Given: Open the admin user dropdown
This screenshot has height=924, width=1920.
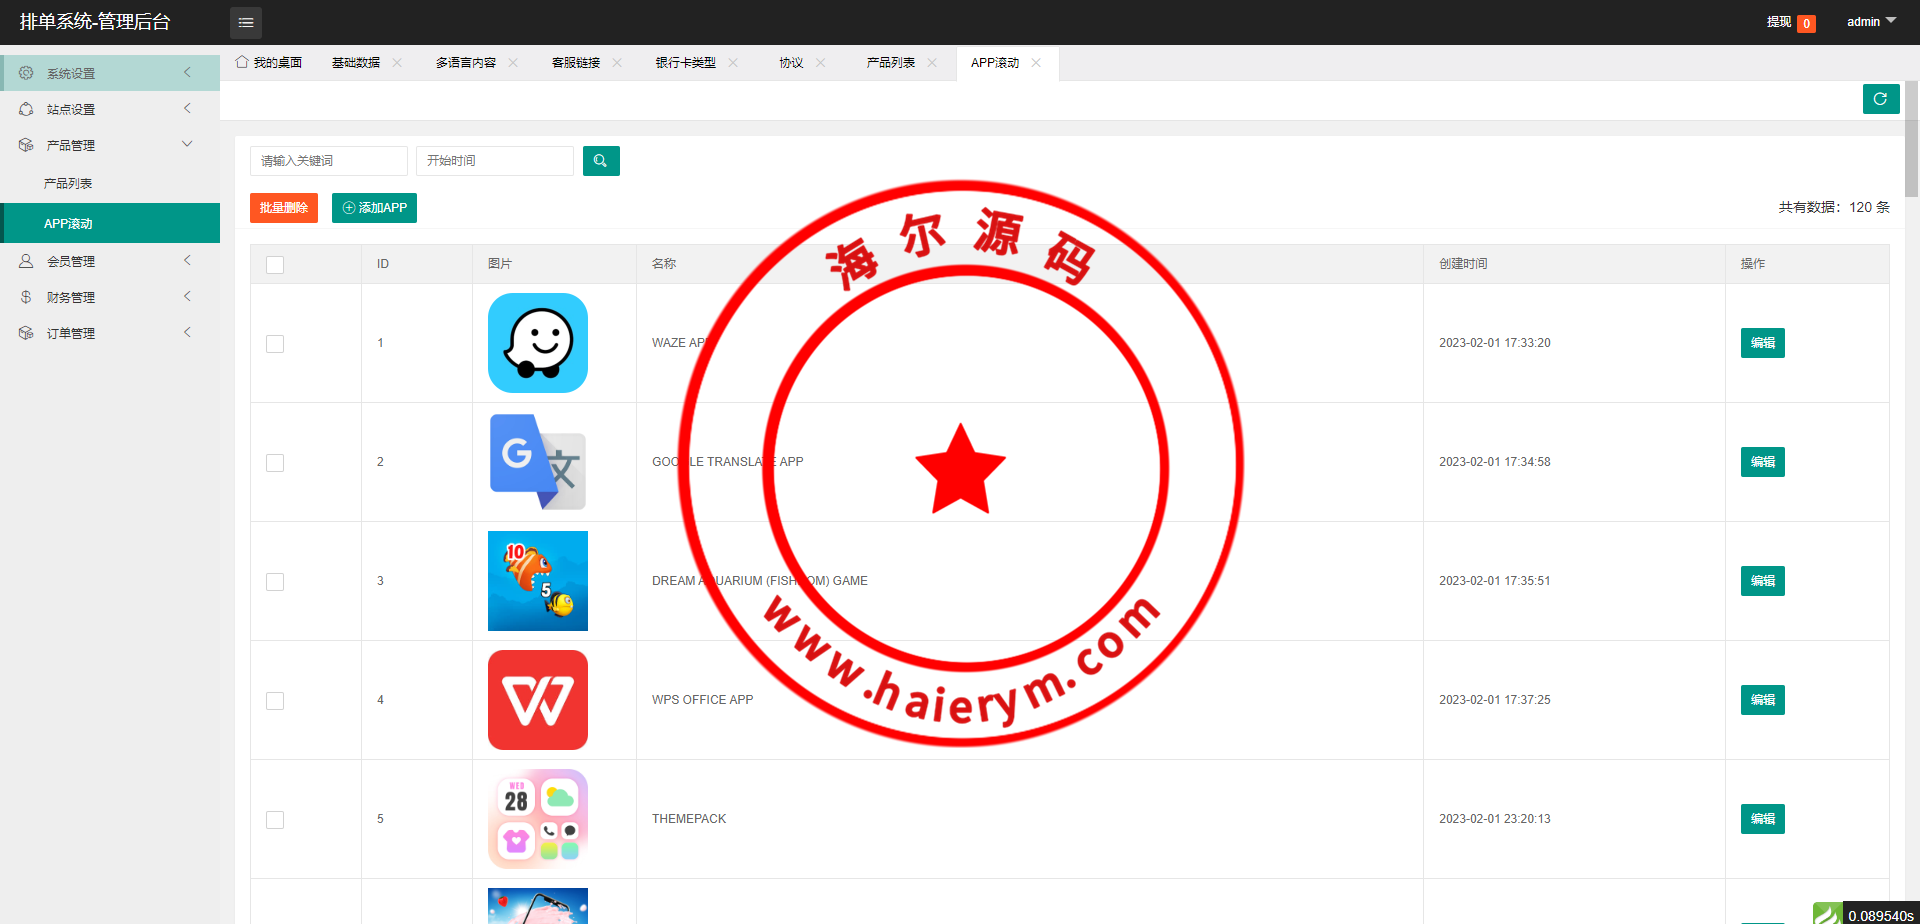Looking at the screenshot, I should pos(1870,22).
